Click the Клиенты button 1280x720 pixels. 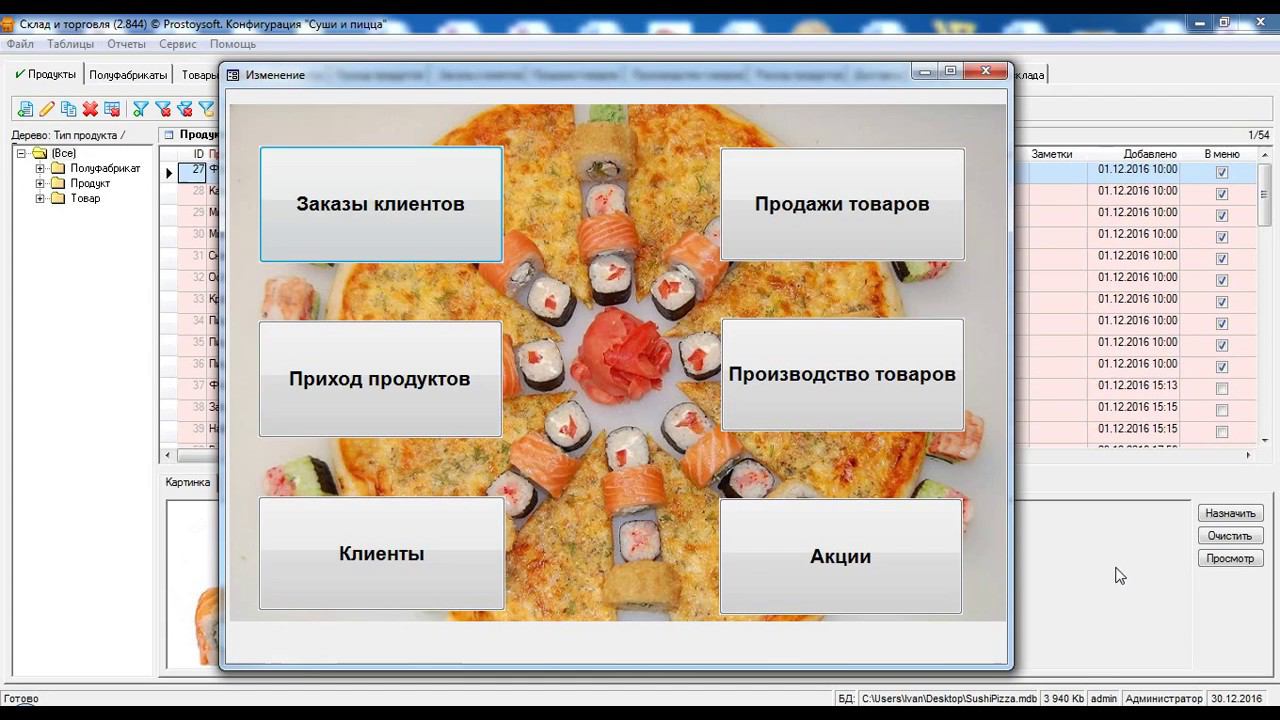click(x=381, y=554)
